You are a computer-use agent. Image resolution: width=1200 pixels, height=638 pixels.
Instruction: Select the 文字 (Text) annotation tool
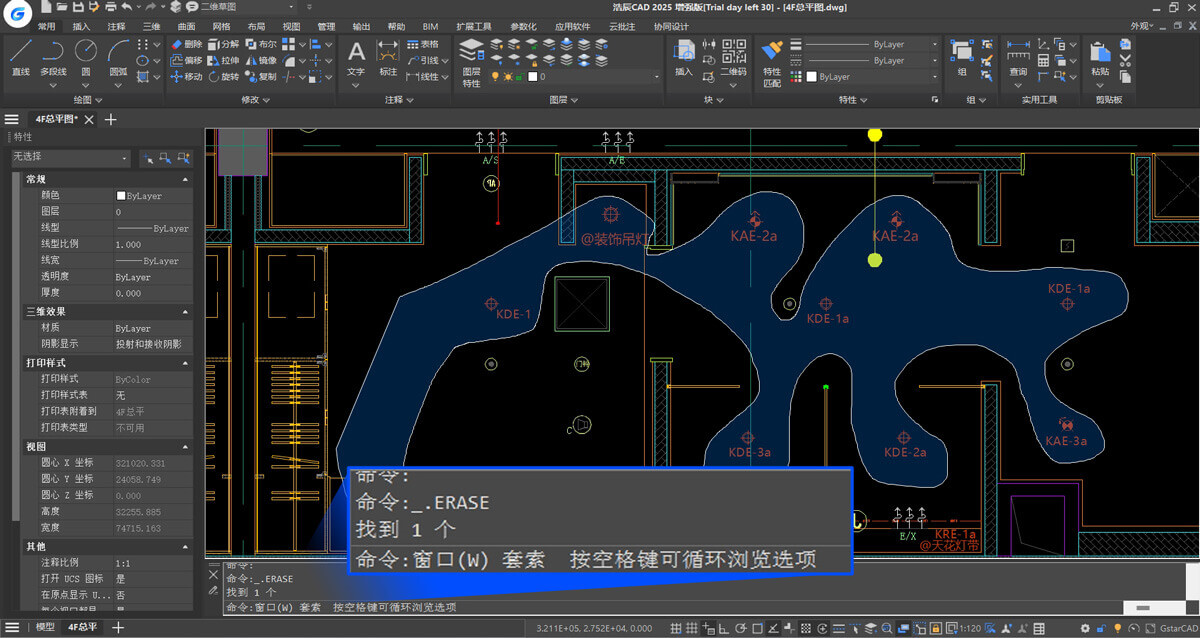pos(356,57)
